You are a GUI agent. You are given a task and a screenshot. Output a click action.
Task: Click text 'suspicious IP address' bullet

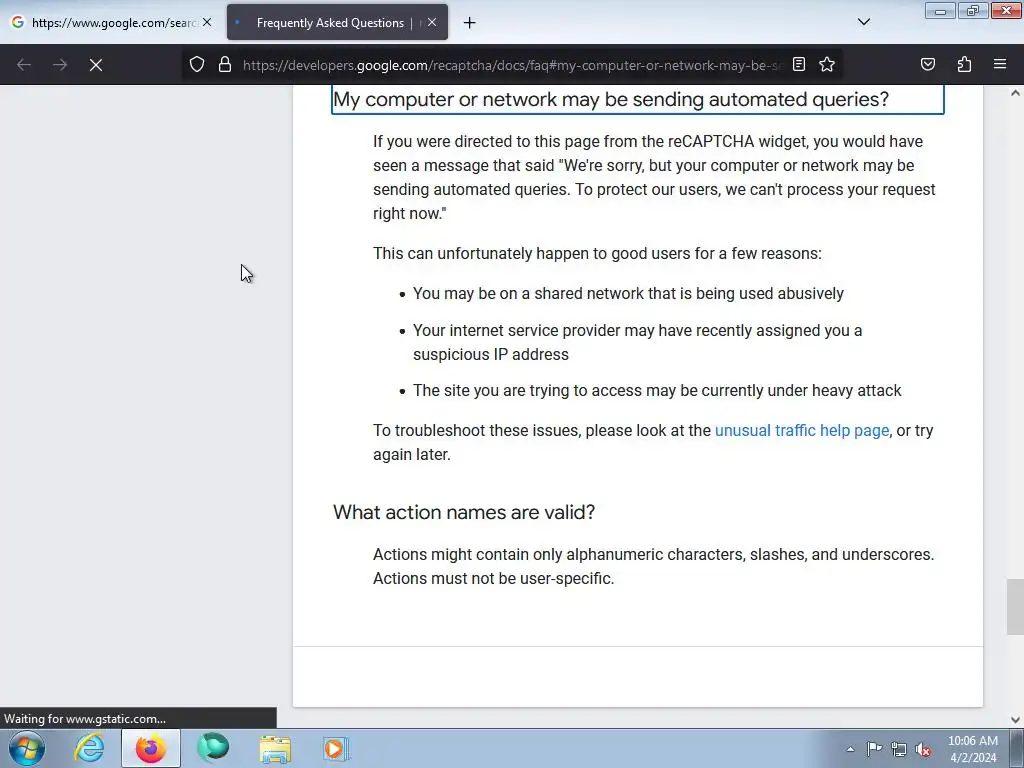[x=490, y=355]
